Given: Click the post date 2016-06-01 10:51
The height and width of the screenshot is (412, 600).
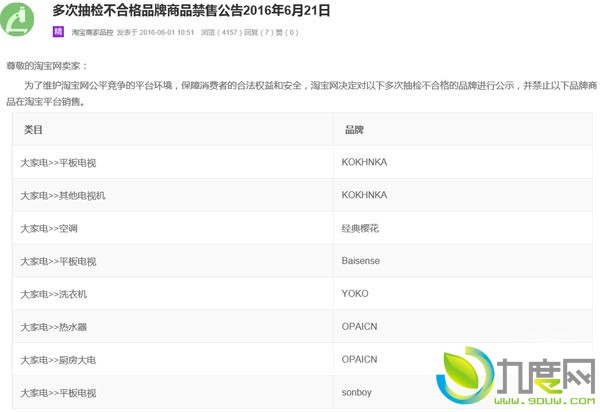Looking at the screenshot, I should (x=167, y=32).
